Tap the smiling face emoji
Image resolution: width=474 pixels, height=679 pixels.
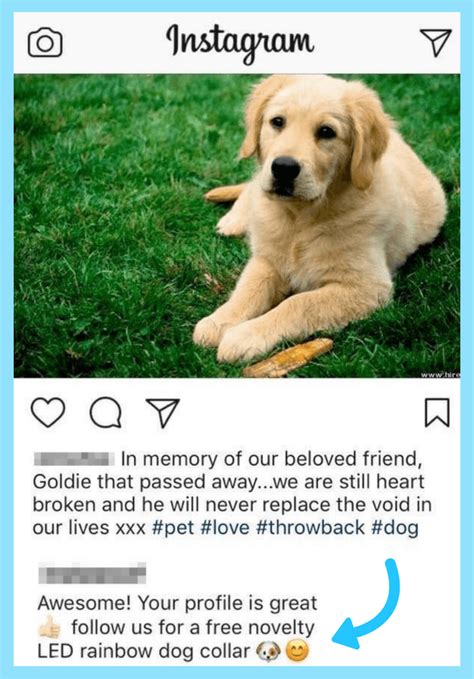tap(297, 651)
